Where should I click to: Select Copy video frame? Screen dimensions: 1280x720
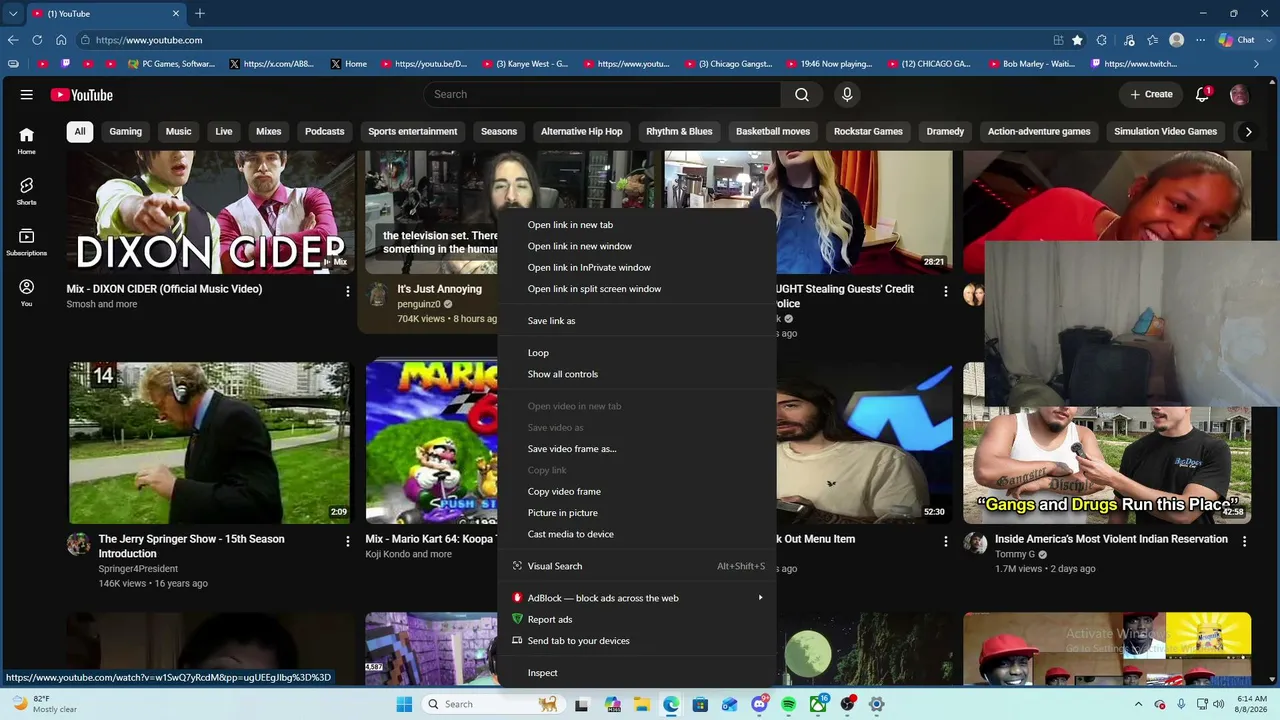pos(637,491)
